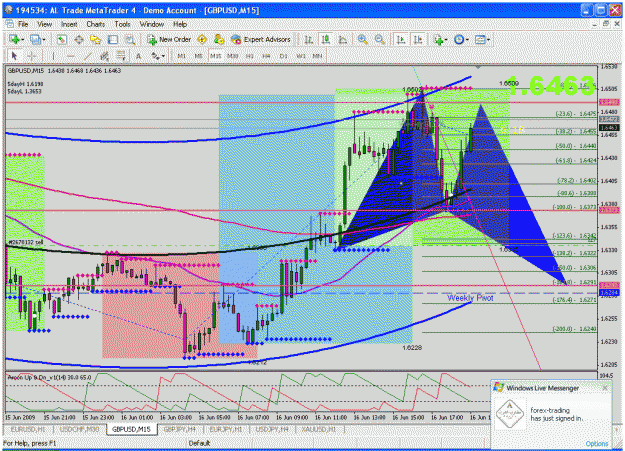Toggle Auto Scroll chart icon
The width and height of the screenshot is (625, 451).
(401, 39)
